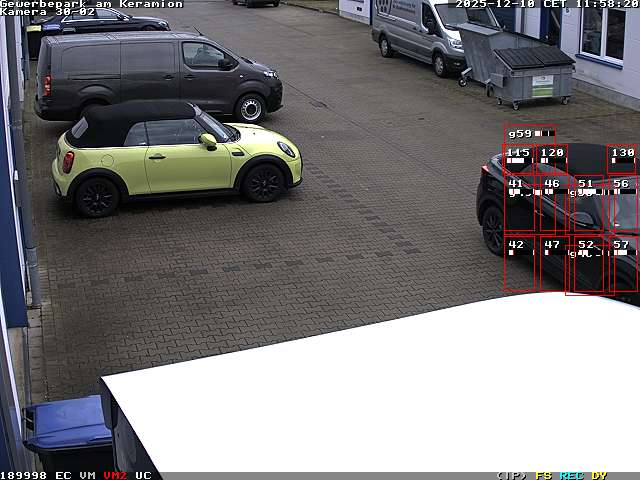
Task: Click the yellow FS status indicator
Action: click(544, 475)
